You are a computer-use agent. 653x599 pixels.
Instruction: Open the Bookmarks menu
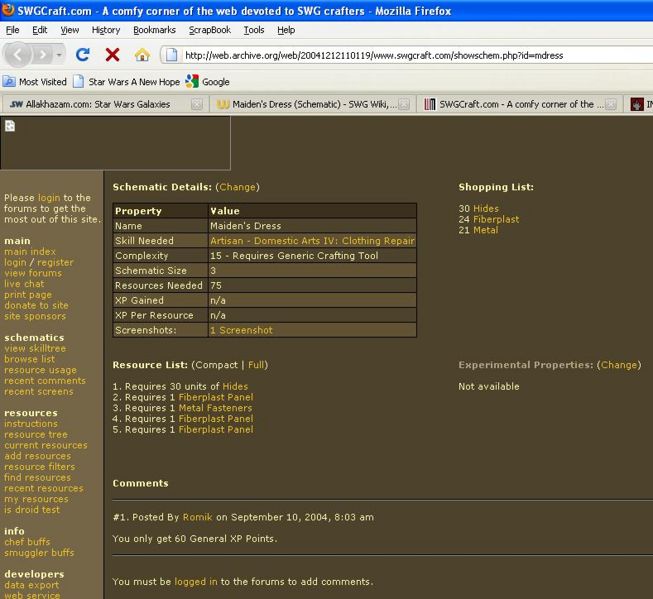(154, 30)
